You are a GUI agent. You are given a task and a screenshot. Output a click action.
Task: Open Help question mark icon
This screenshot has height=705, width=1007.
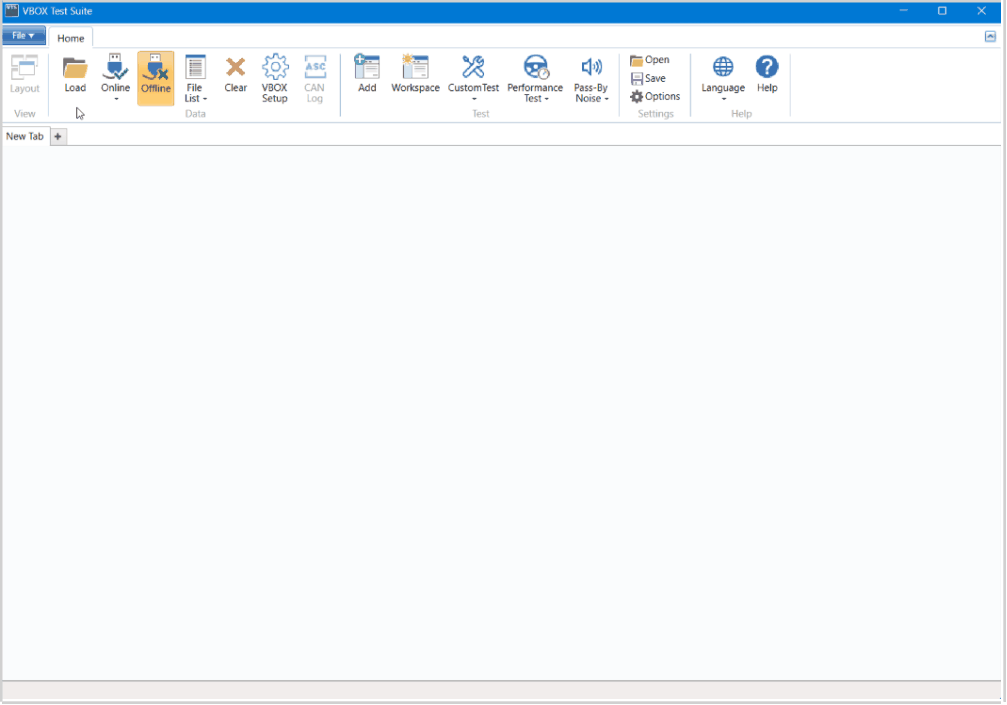767,69
